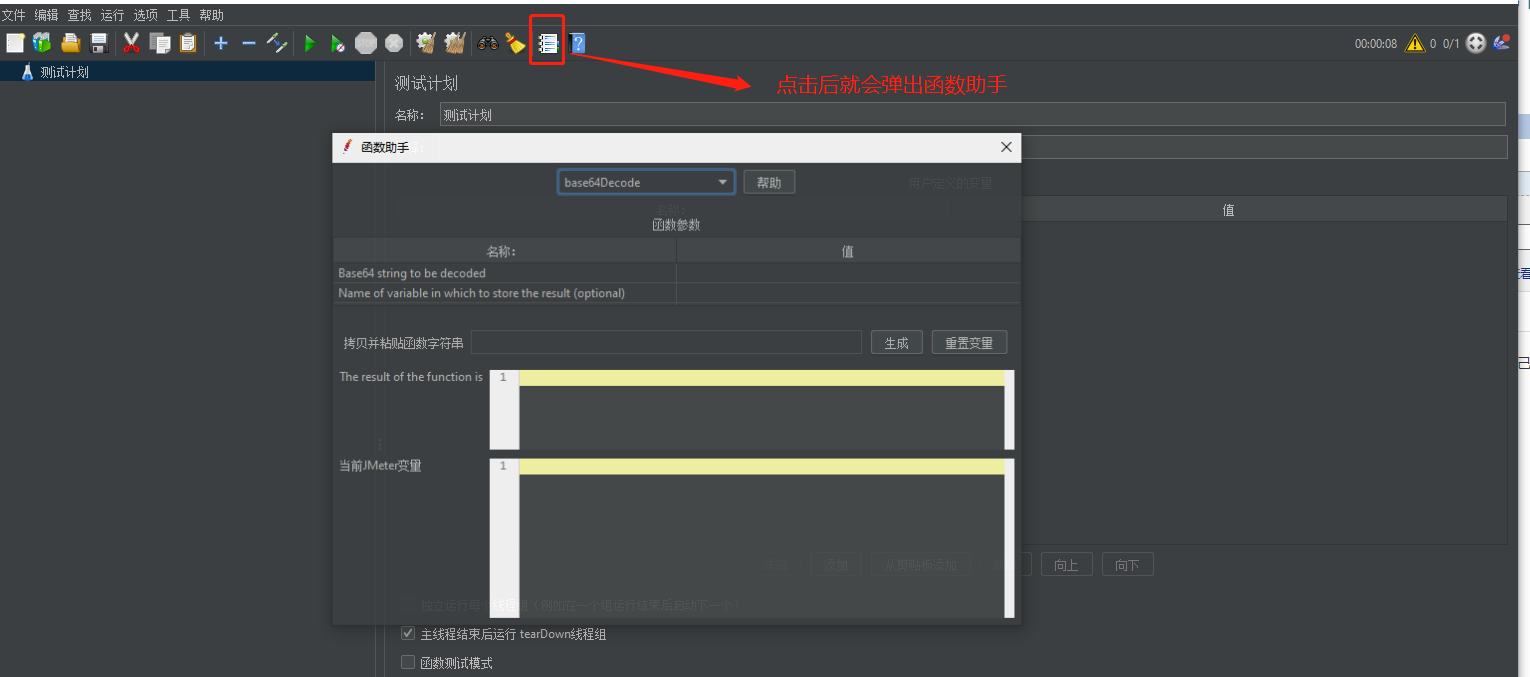The image size is (1530, 677).
Task: Click the Open file folder icon
Action: [71, 43]
